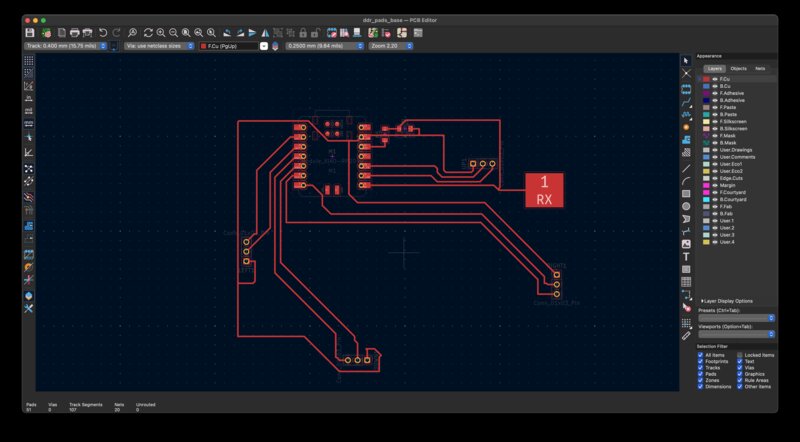Open the Track width dropdown
800x442 pixels.
(x=68, y=46)
